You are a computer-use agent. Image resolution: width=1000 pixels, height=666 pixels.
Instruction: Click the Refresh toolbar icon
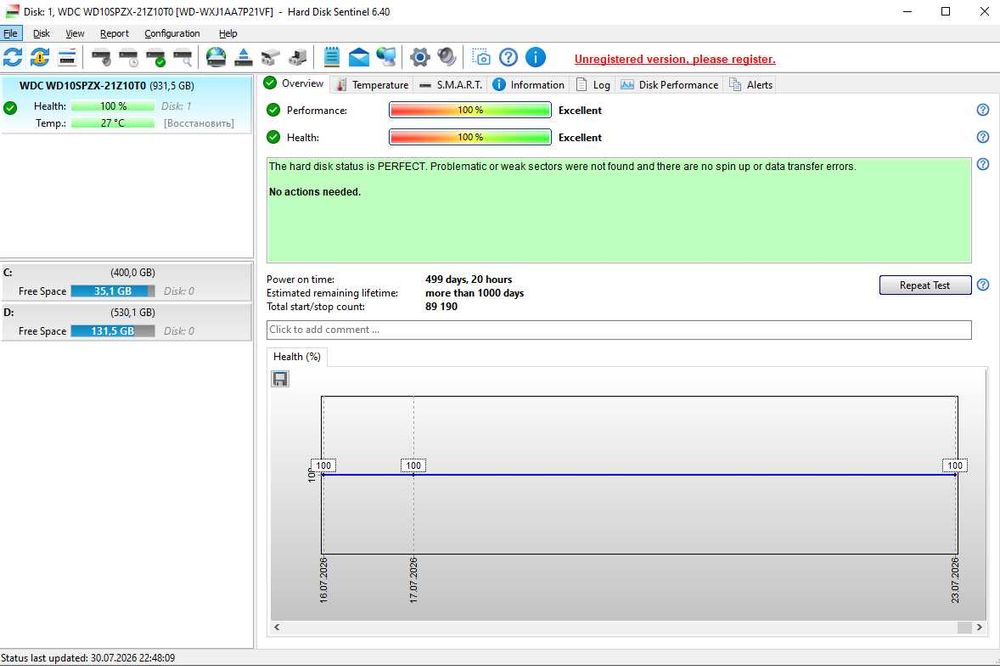(x=13, y=57)
